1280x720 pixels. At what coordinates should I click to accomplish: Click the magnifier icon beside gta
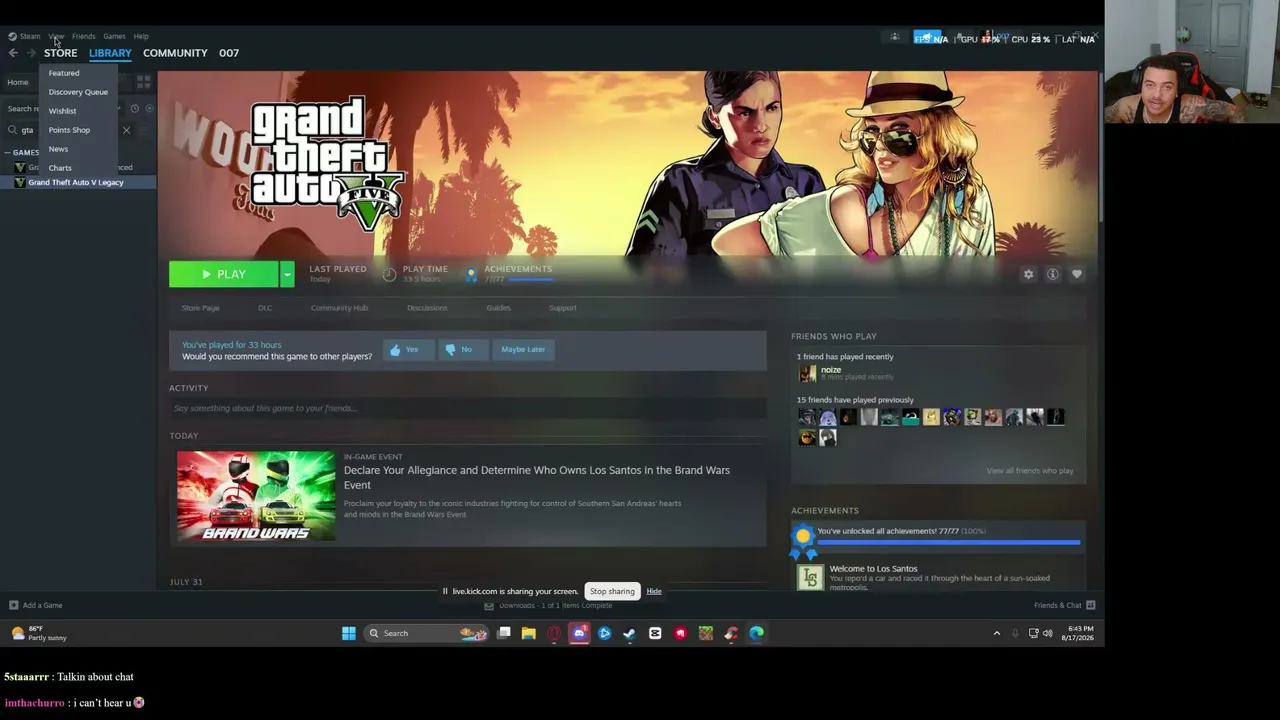coord(12,130)
